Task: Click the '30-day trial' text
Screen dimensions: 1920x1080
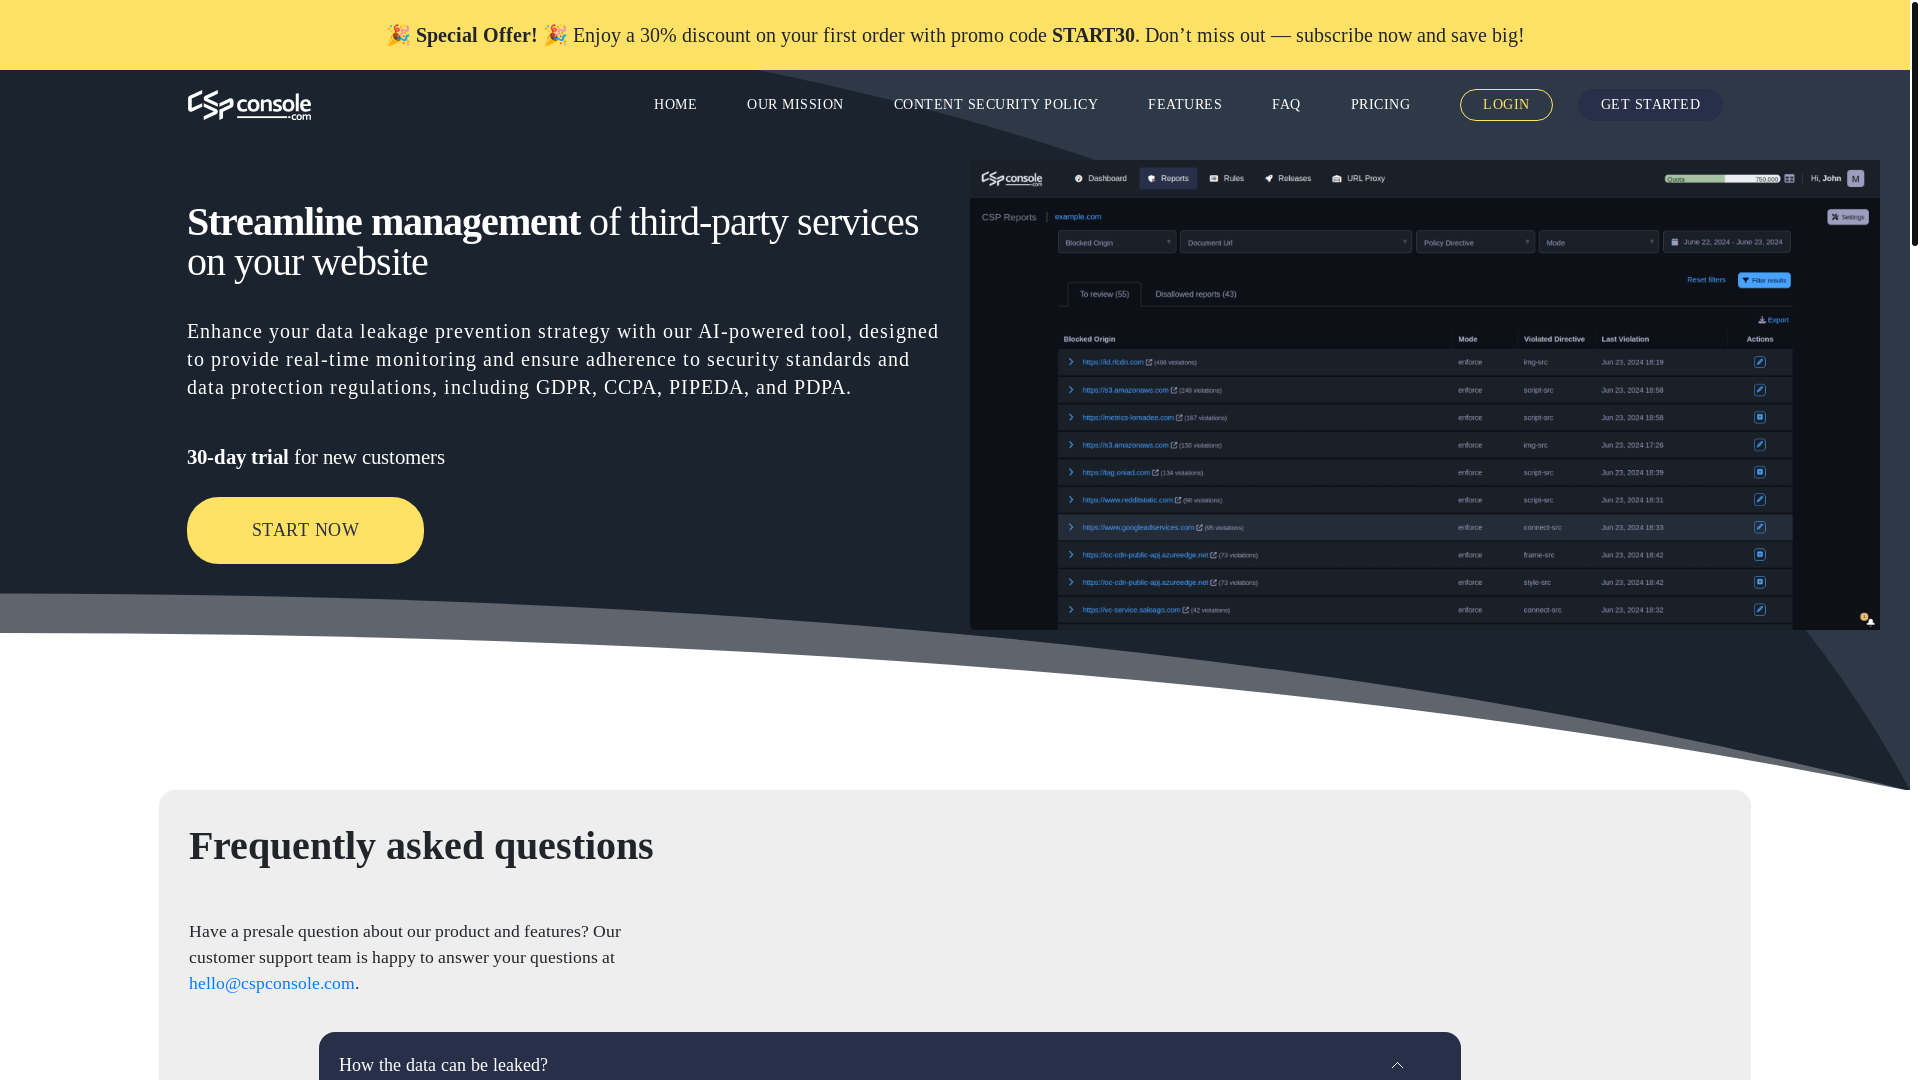Action: pyautogui.click(x=238, y=457)
